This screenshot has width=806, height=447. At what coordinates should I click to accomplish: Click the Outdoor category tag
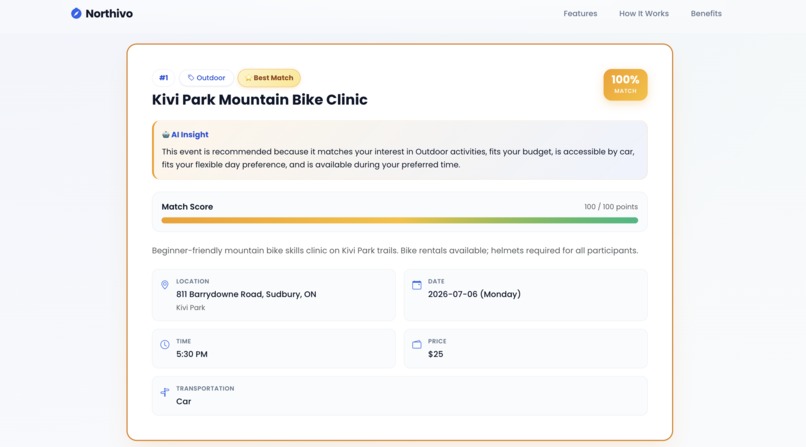tap(206, 78)
